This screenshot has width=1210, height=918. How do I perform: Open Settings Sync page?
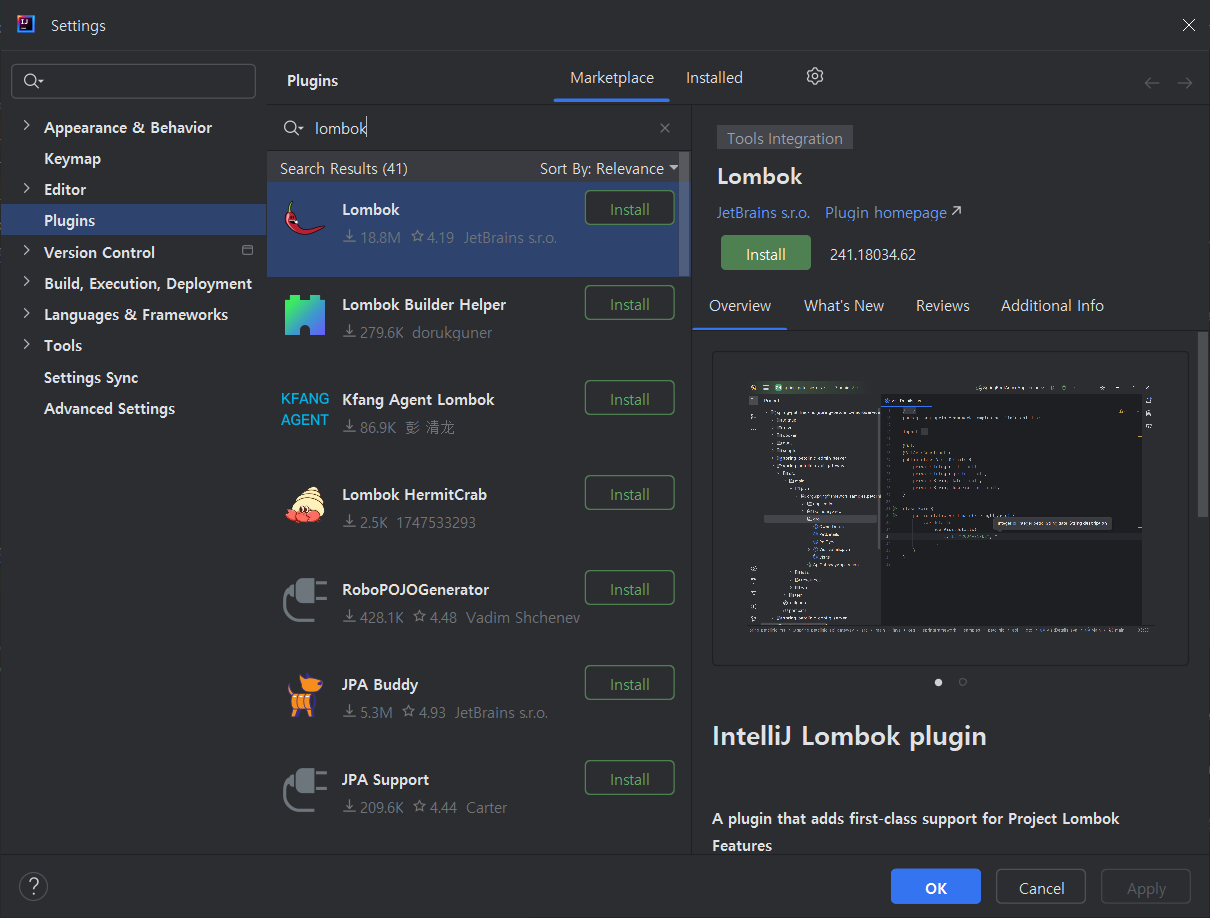click(x=91, y=377)
